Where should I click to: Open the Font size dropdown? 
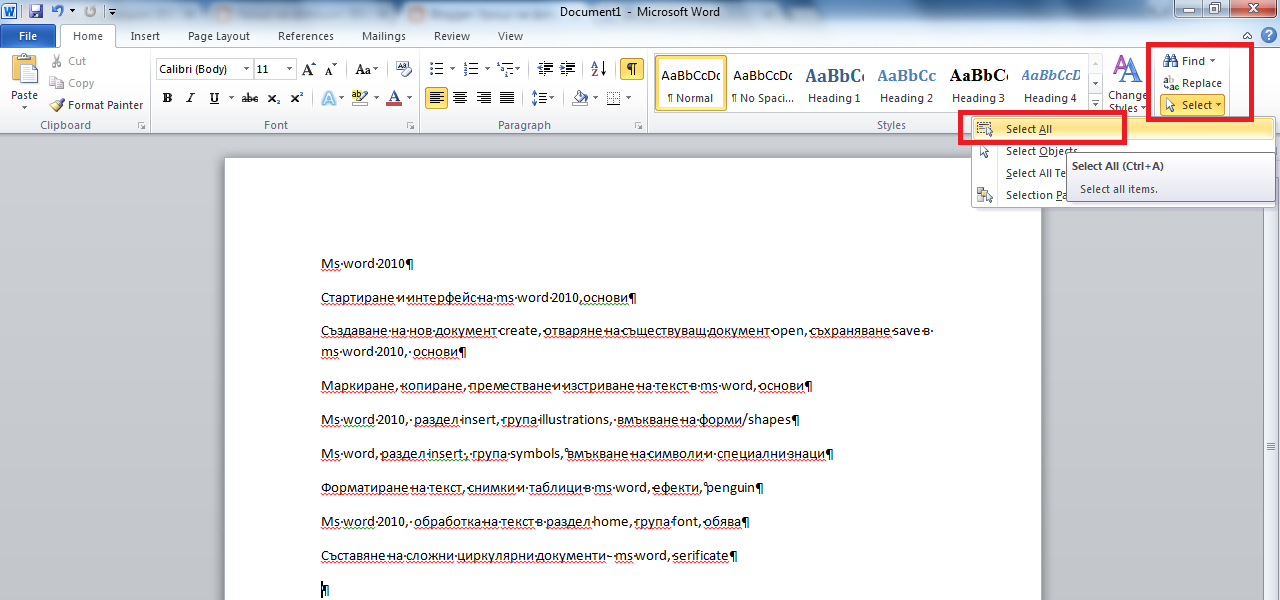click(x=290, y=69)
